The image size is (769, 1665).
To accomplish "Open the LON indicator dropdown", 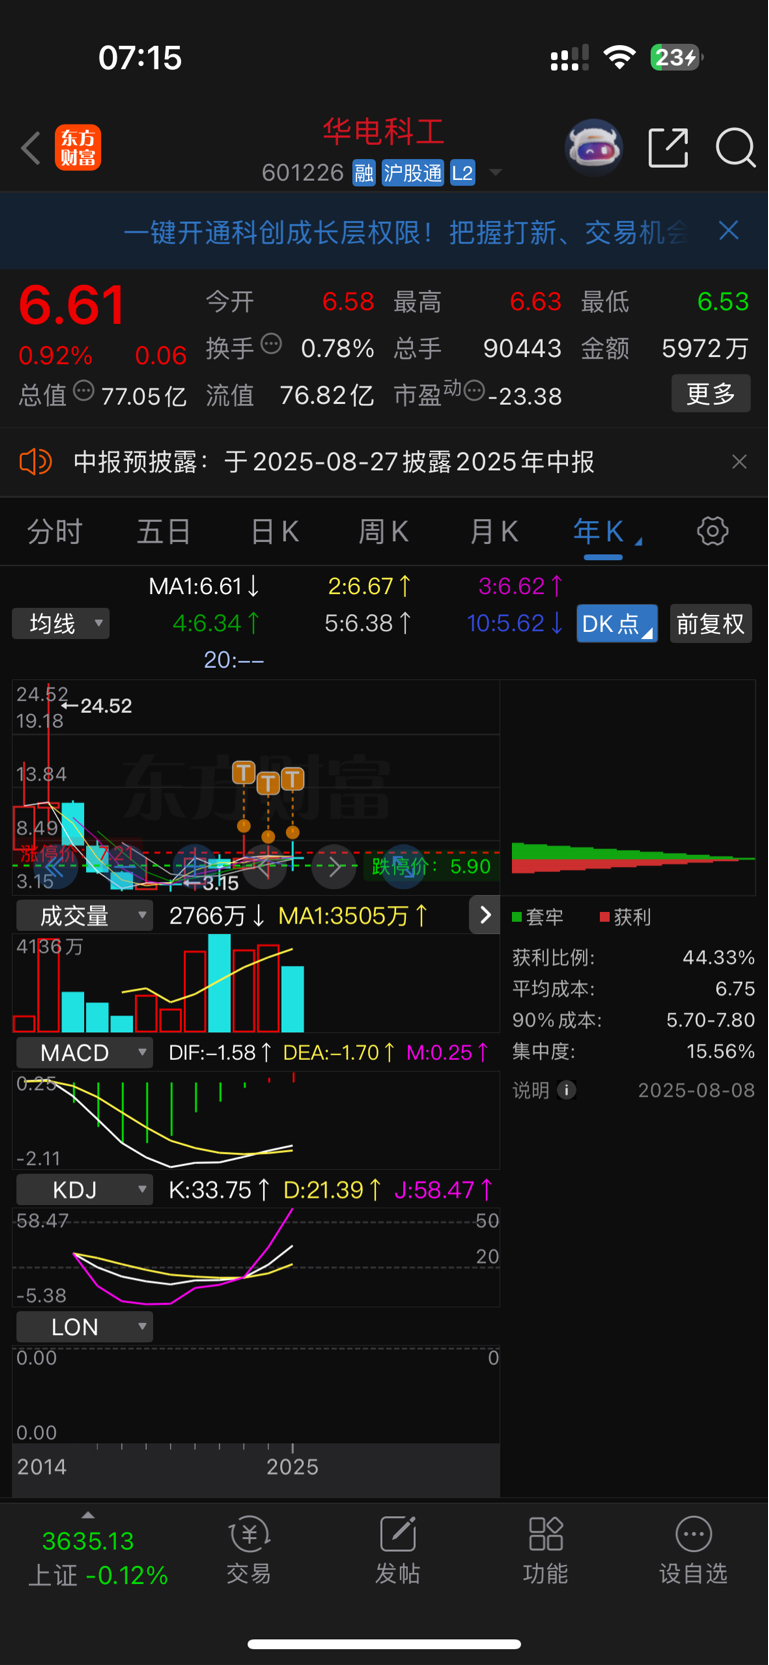I will click(85, 1327).
